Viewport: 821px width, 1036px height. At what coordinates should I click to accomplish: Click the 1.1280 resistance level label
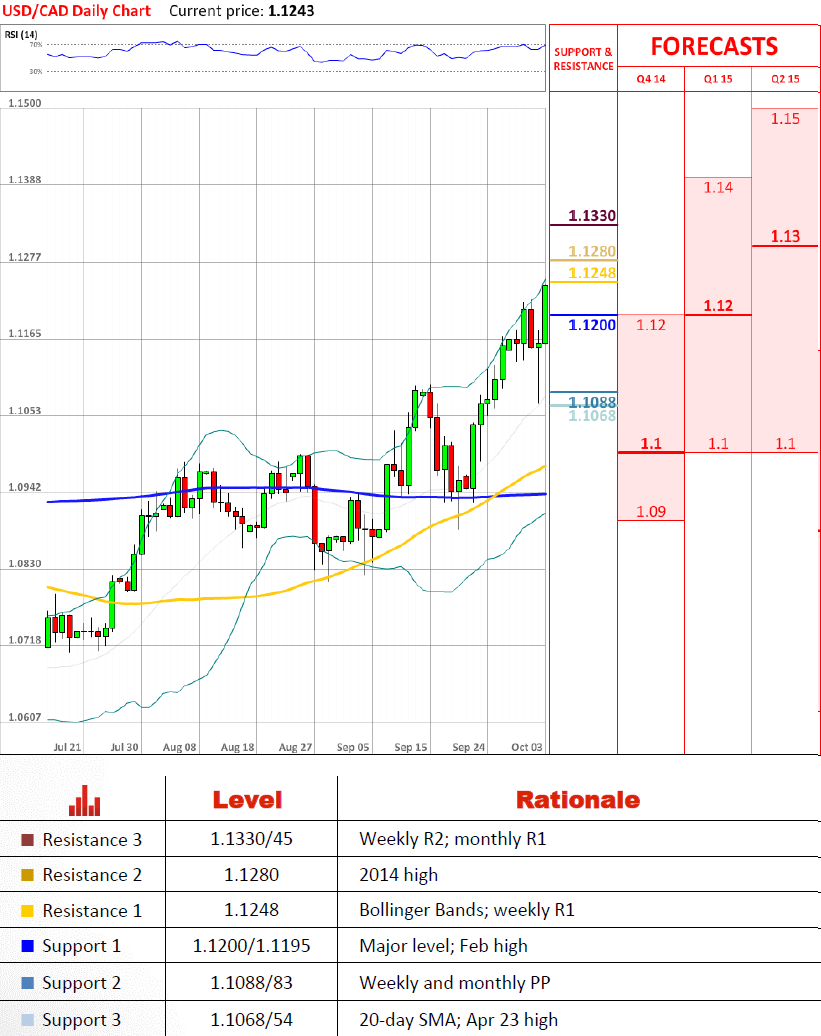[x=592, y=251]
